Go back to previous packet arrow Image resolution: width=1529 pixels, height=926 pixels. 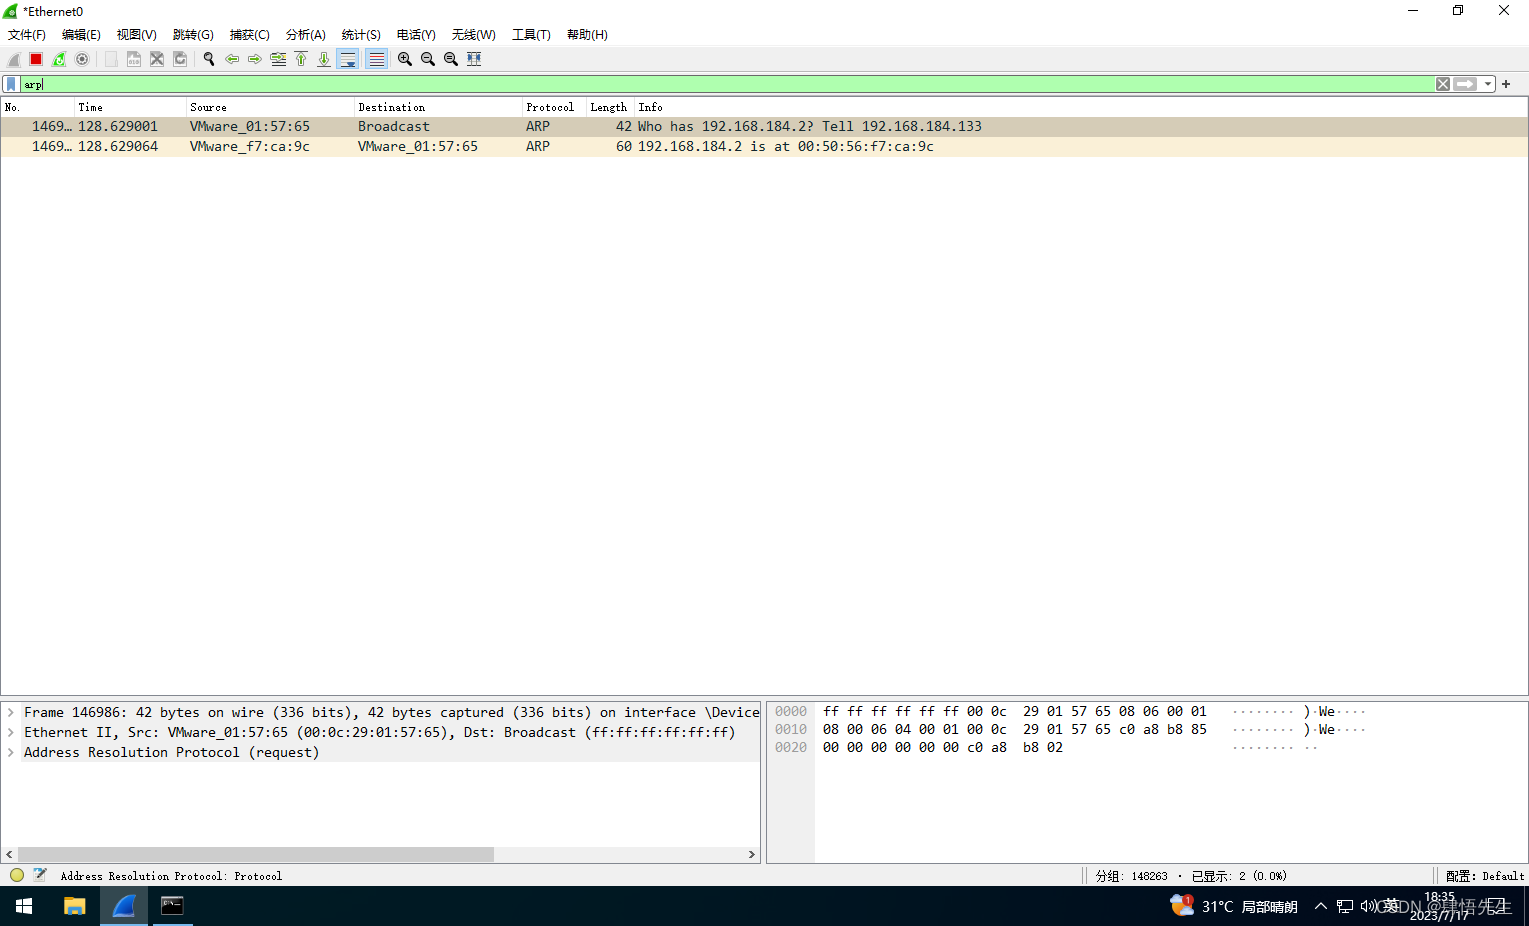(x=232, y=59)
